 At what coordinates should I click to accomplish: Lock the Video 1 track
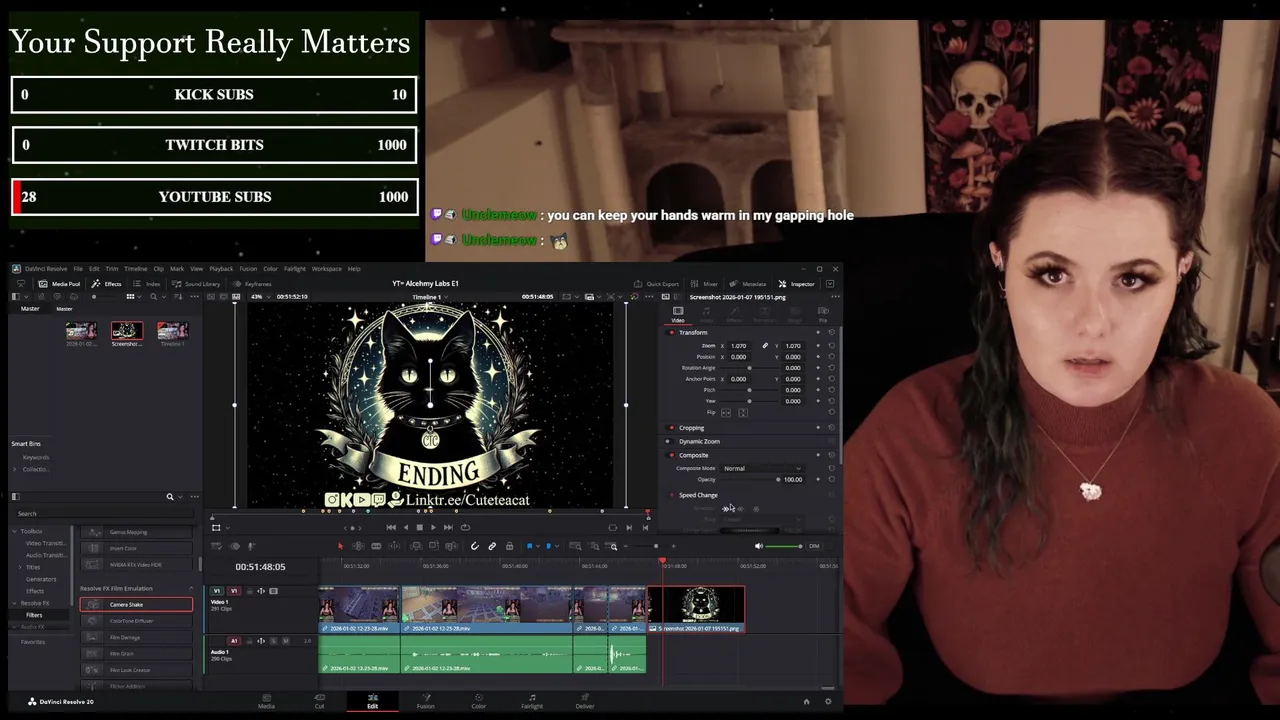pos(250,591)
